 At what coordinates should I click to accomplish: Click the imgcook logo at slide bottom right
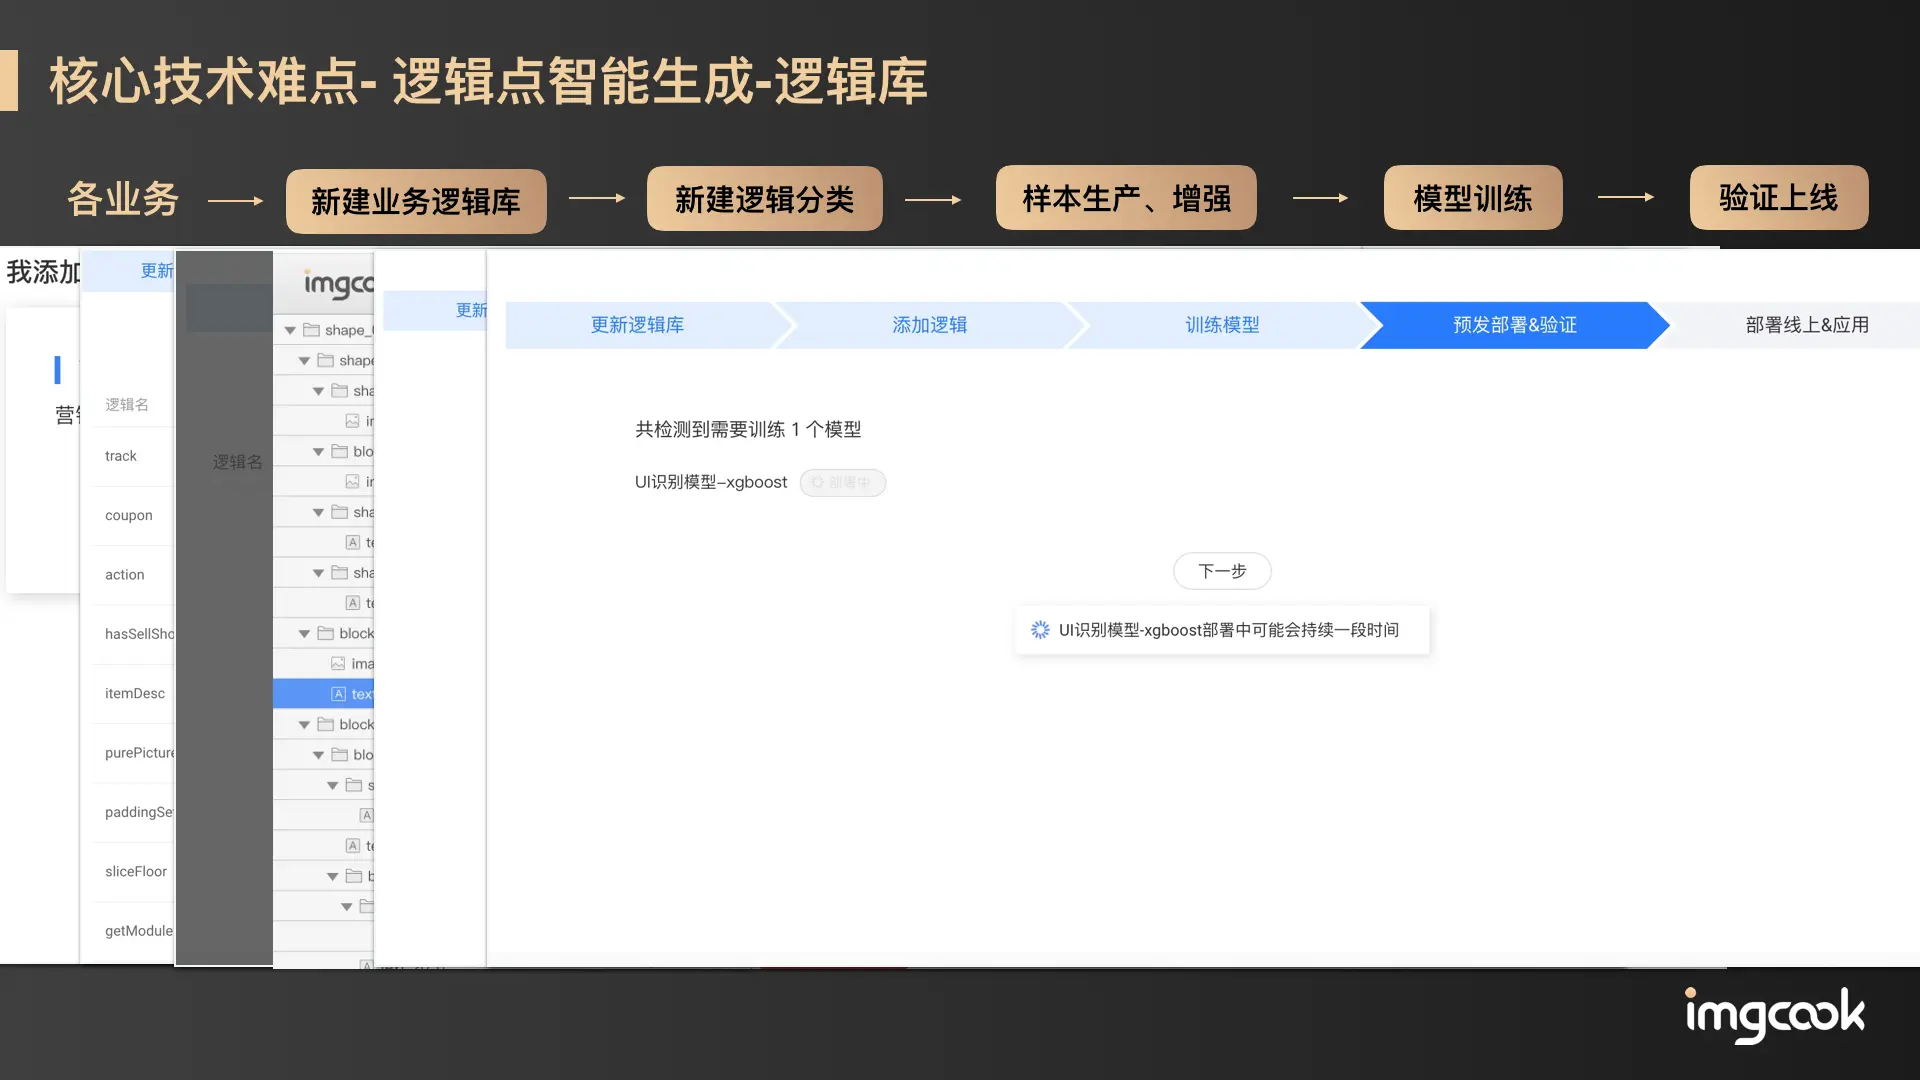(1774, 1015)
